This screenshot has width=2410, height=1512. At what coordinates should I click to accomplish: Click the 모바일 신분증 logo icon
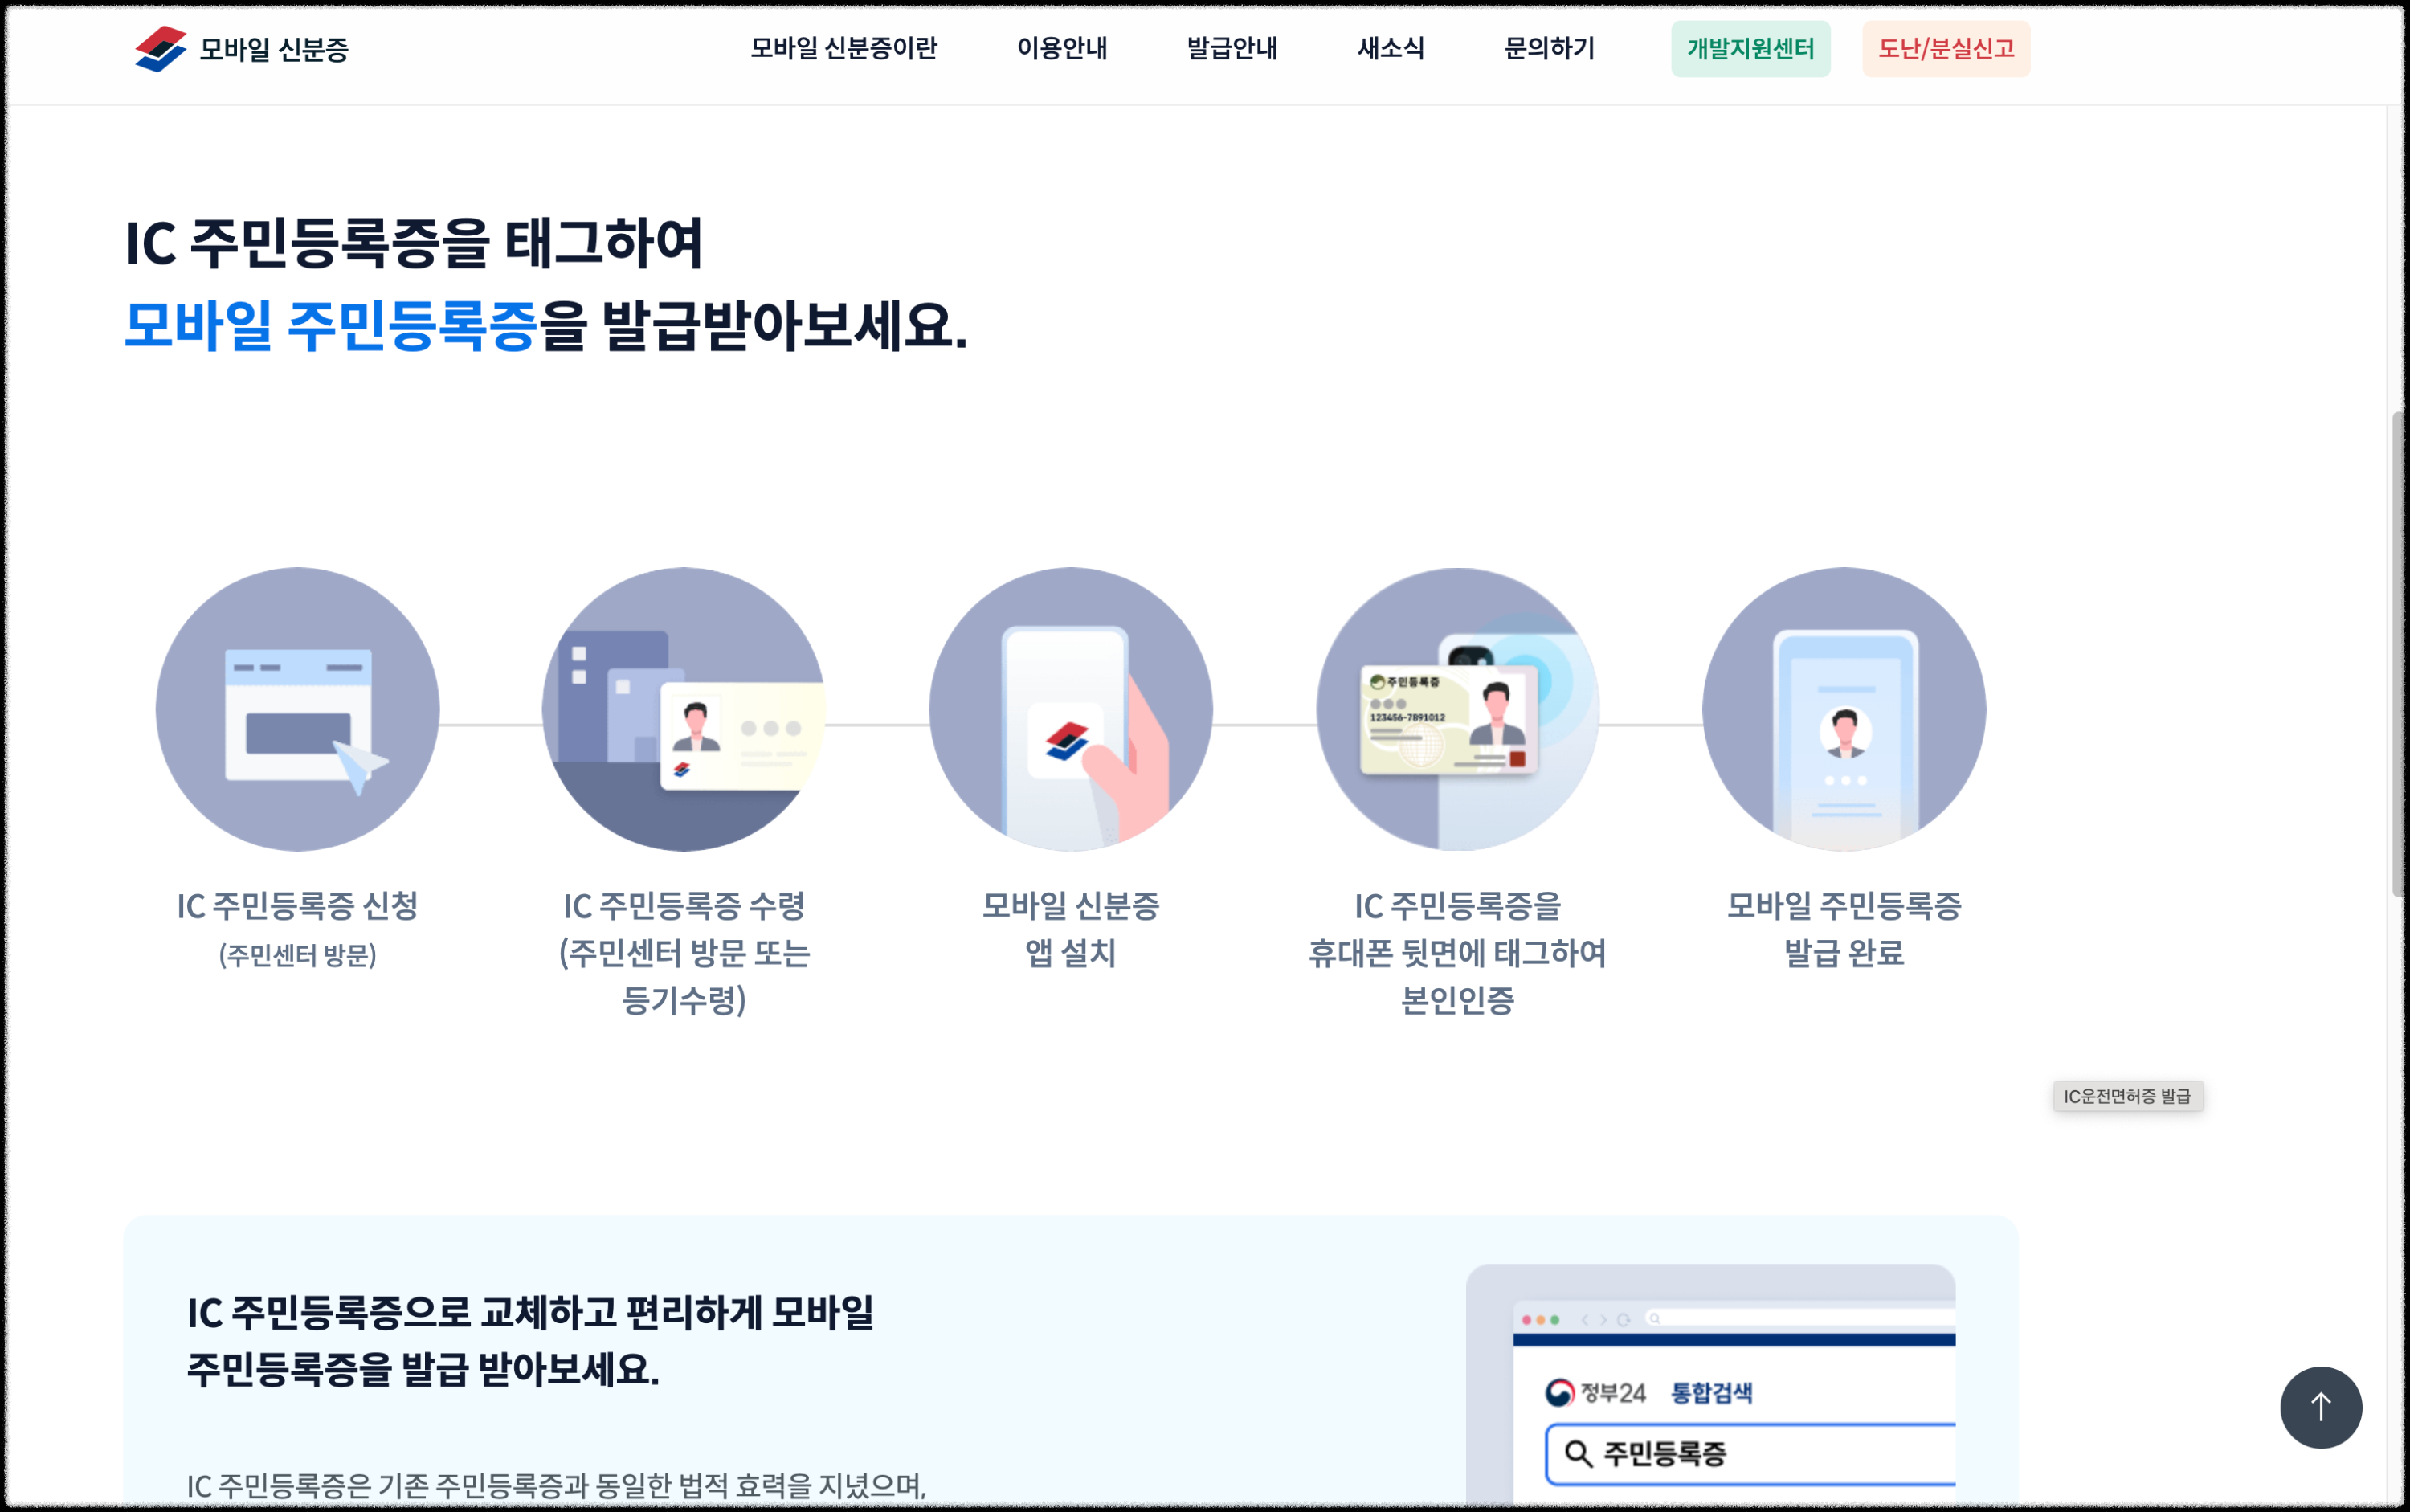(160, 48)
